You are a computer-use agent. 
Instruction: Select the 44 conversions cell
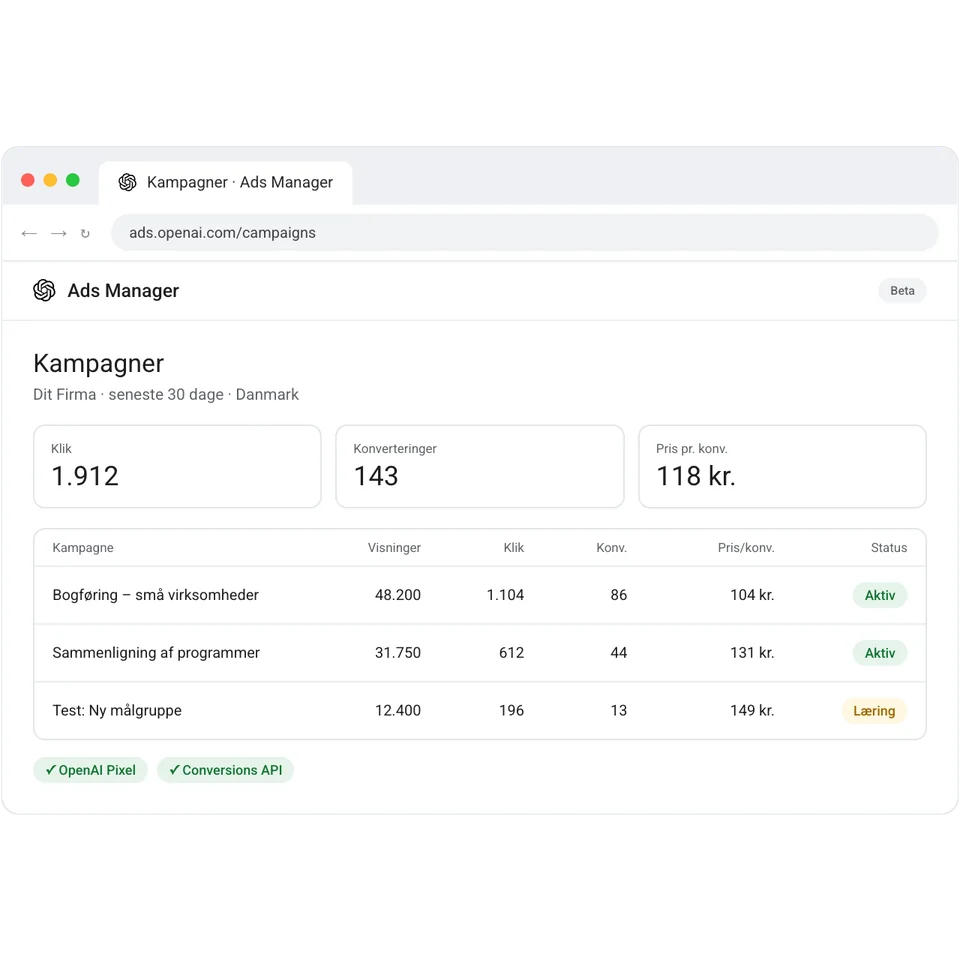tap(618, 653)
